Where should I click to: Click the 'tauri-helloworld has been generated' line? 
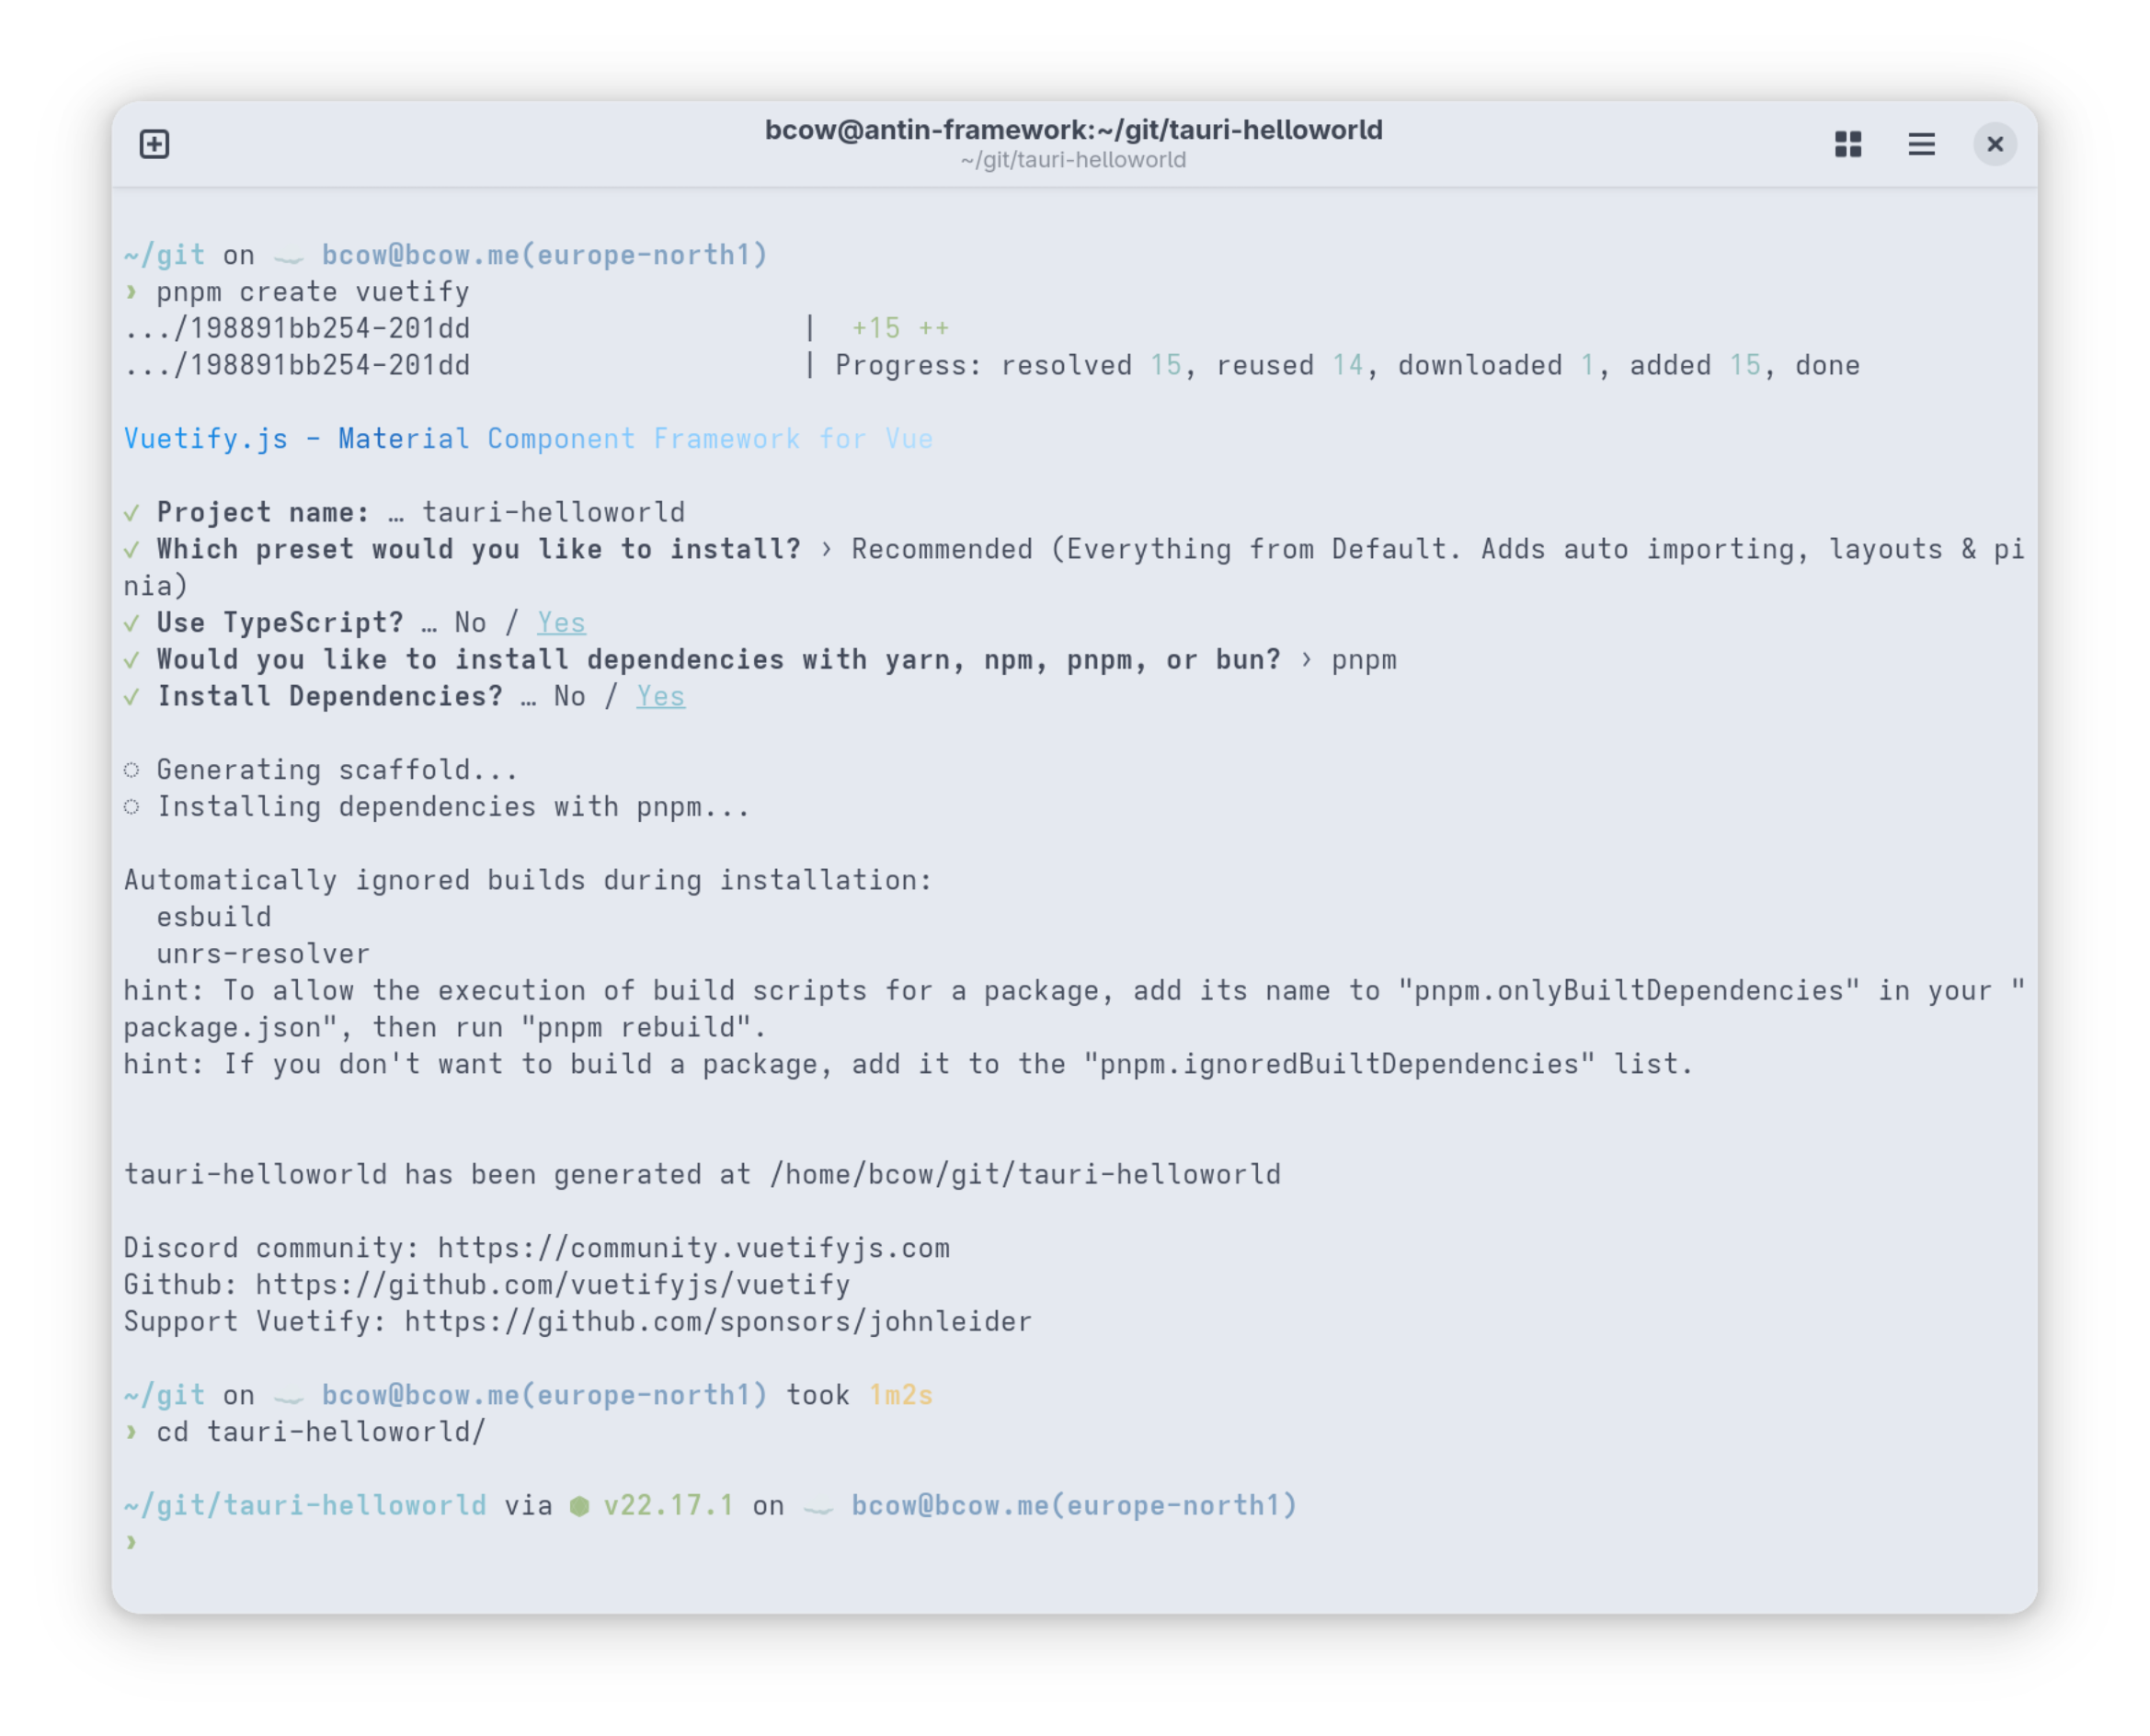(702, 1174)
